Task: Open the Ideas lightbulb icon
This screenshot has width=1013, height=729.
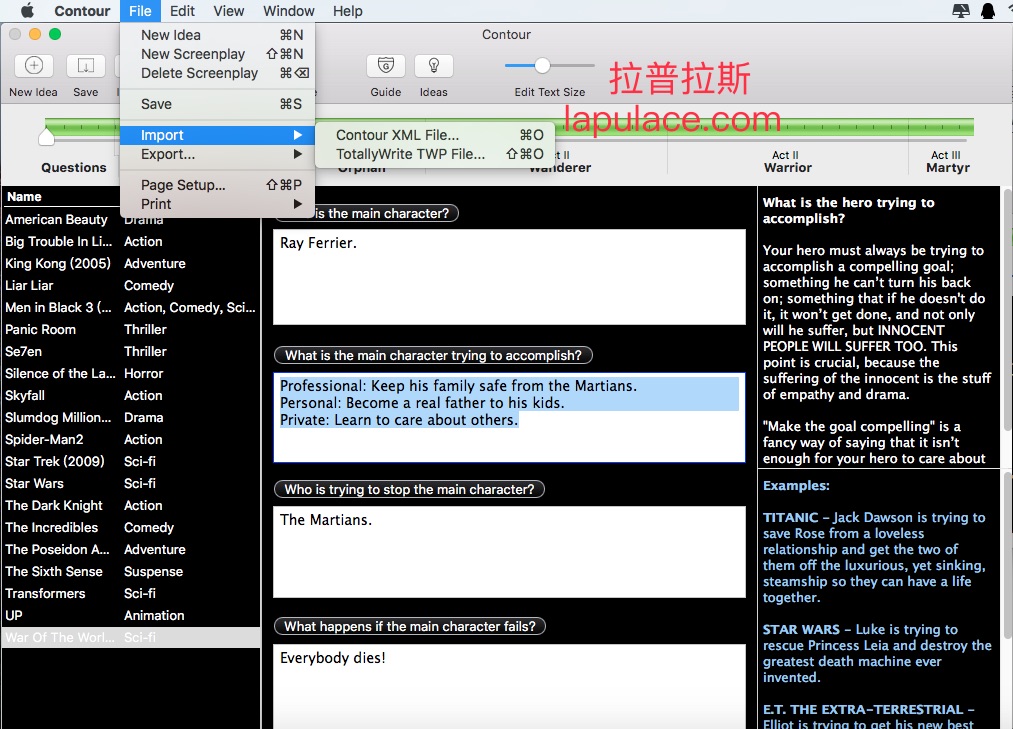Action: 433,65
